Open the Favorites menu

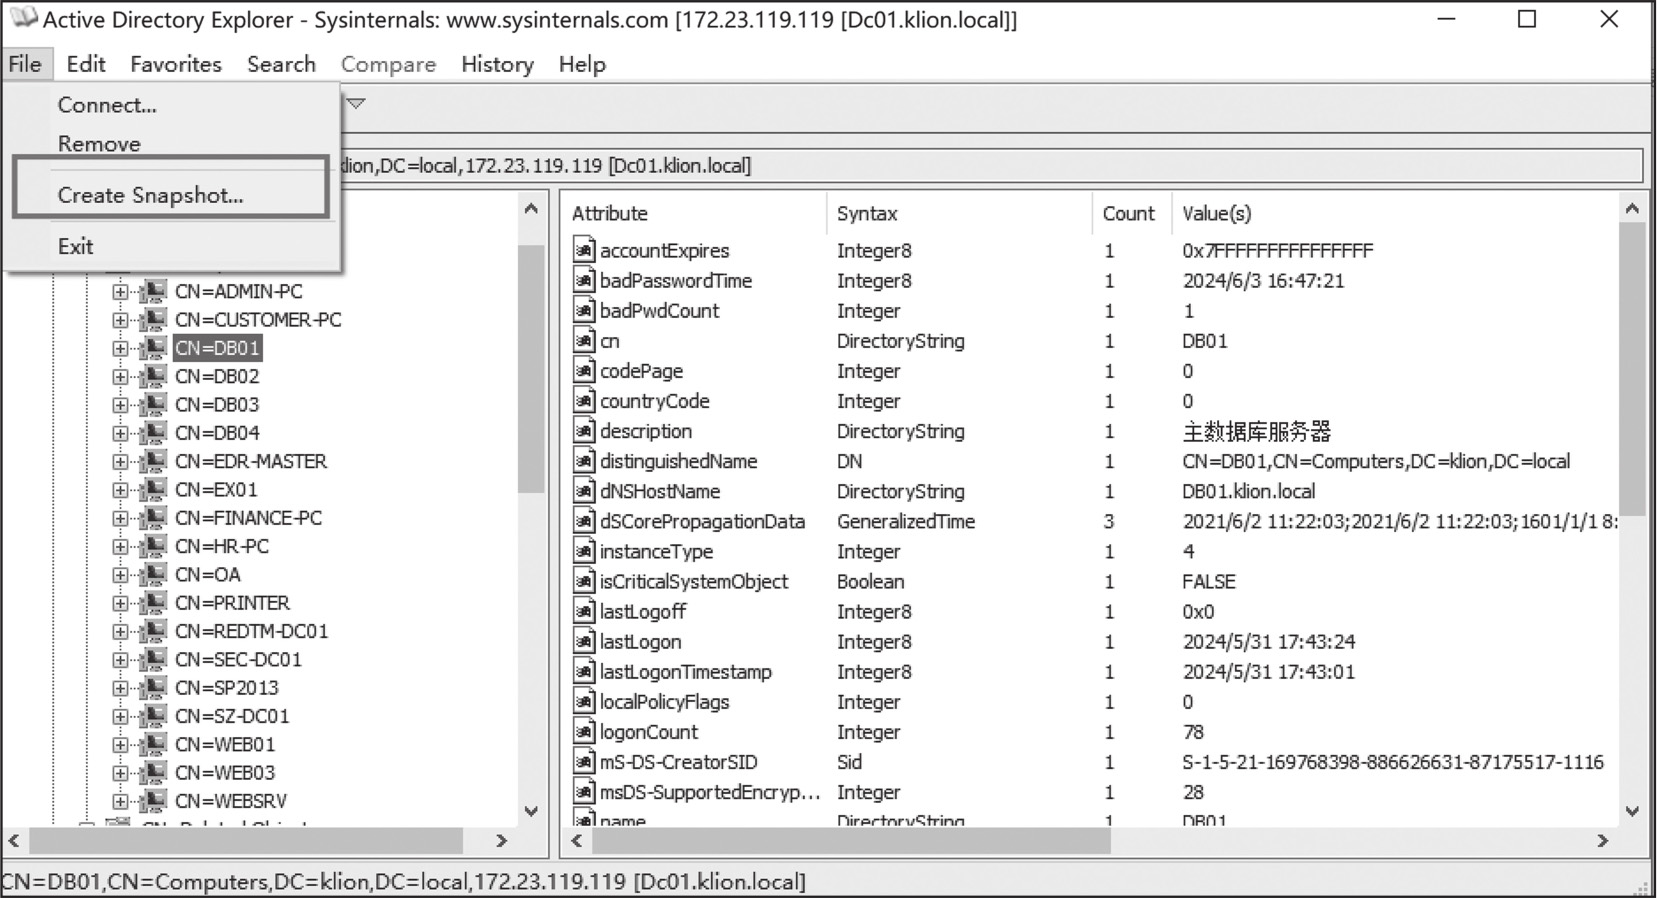pyautogui.click(x=176, y=64)
